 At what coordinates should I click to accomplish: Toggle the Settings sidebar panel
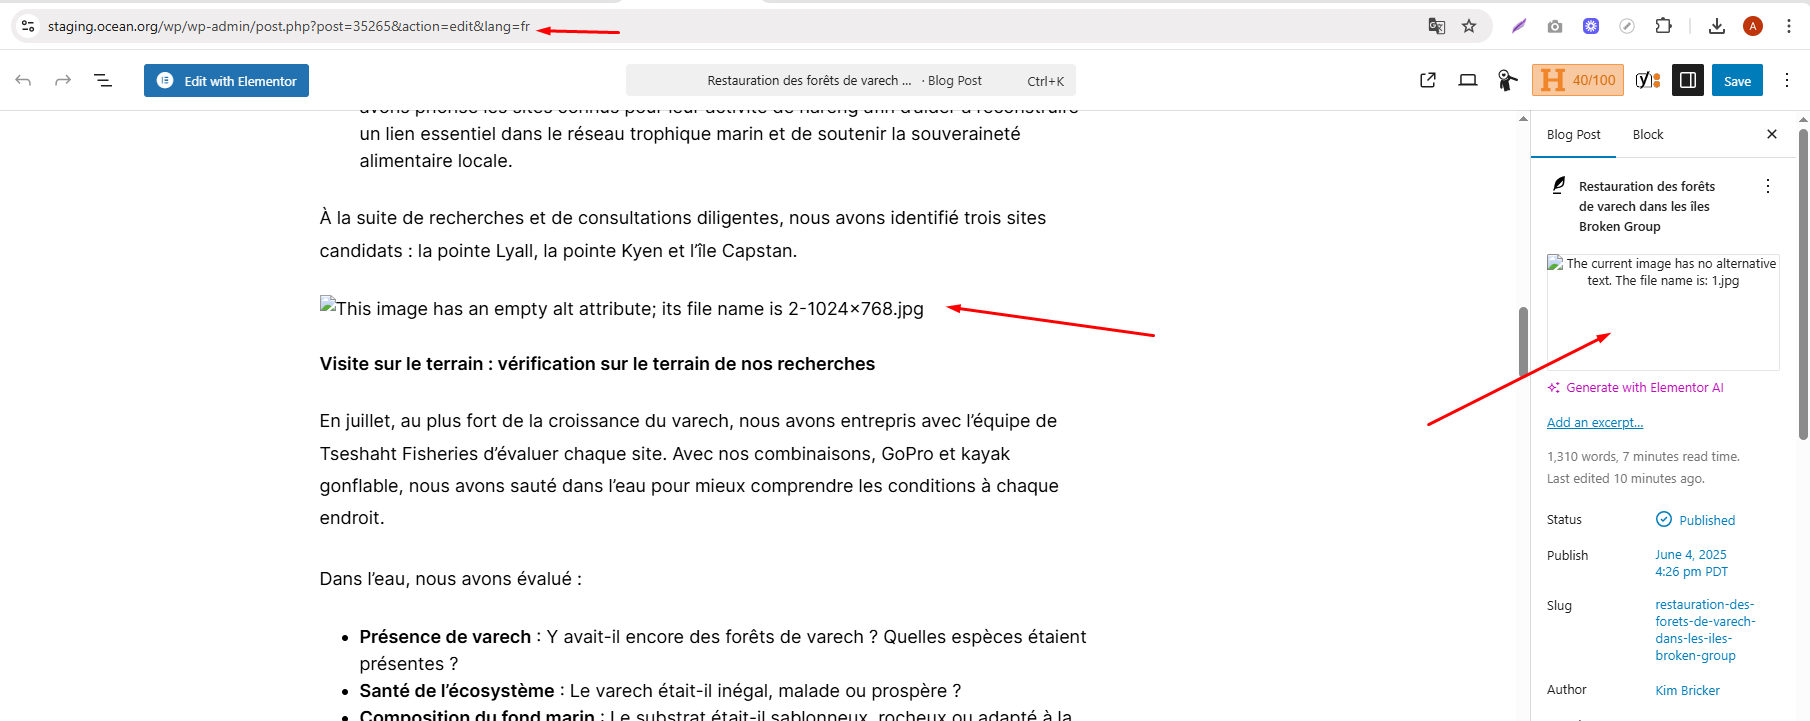click(x=1688, y=80)
